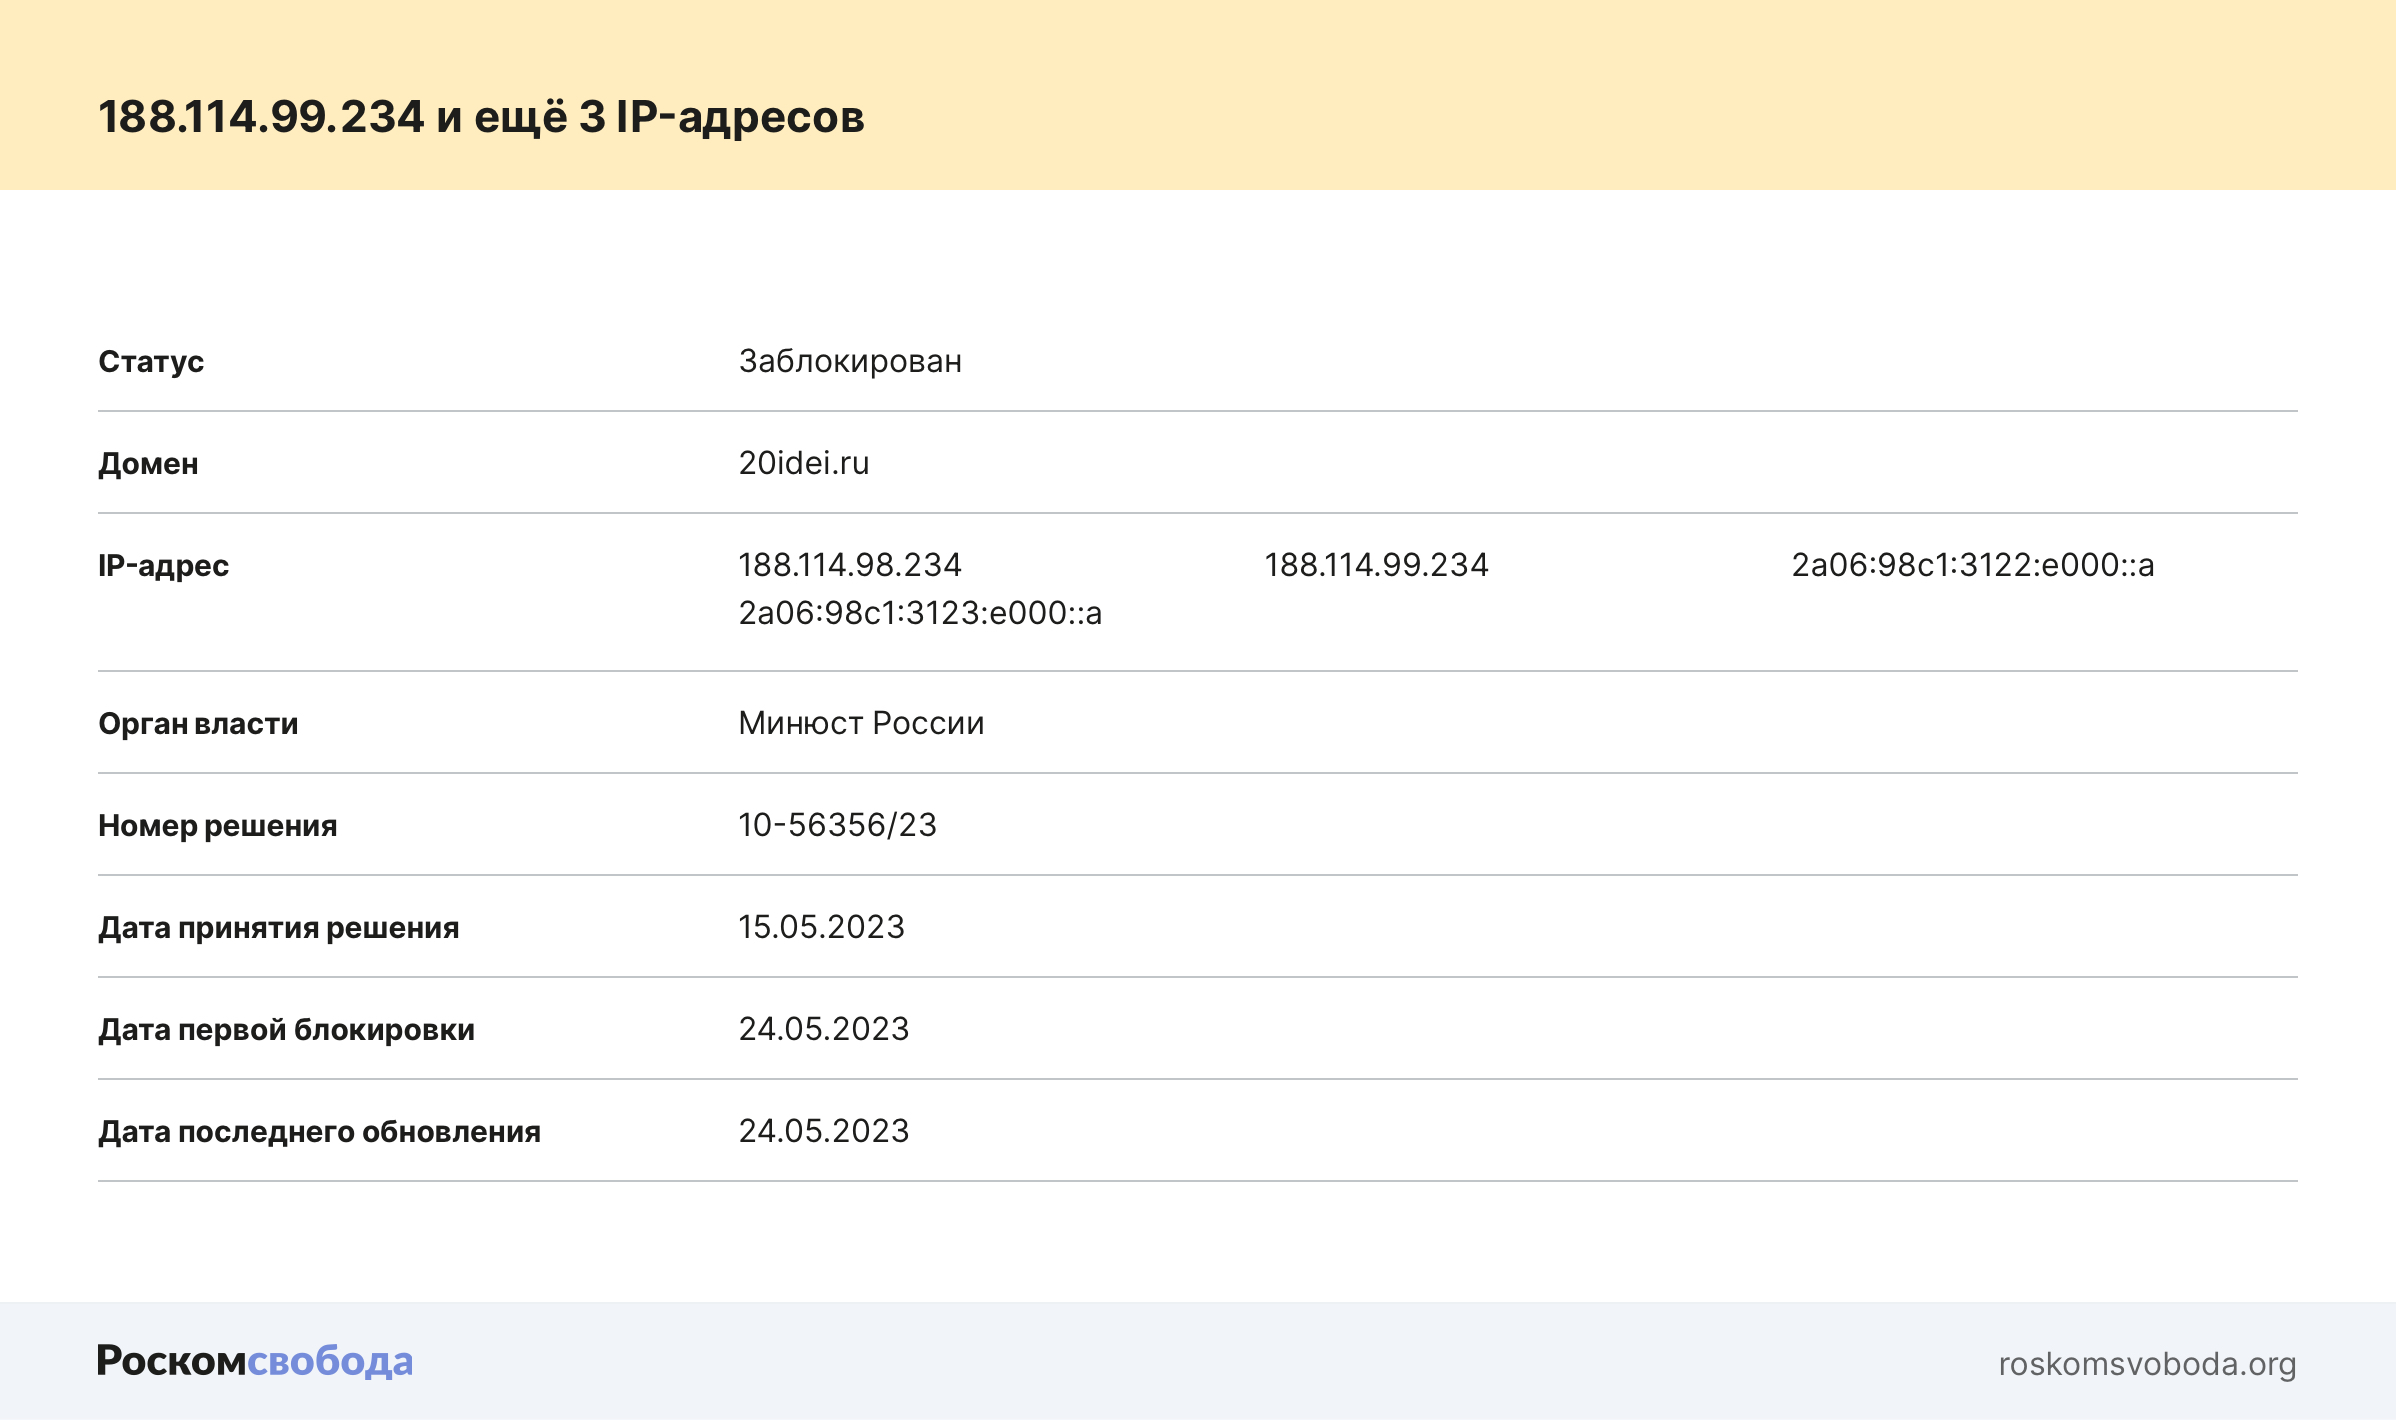Click the Заблокирован status value
2396x1420 pixels.
[849, 361]
